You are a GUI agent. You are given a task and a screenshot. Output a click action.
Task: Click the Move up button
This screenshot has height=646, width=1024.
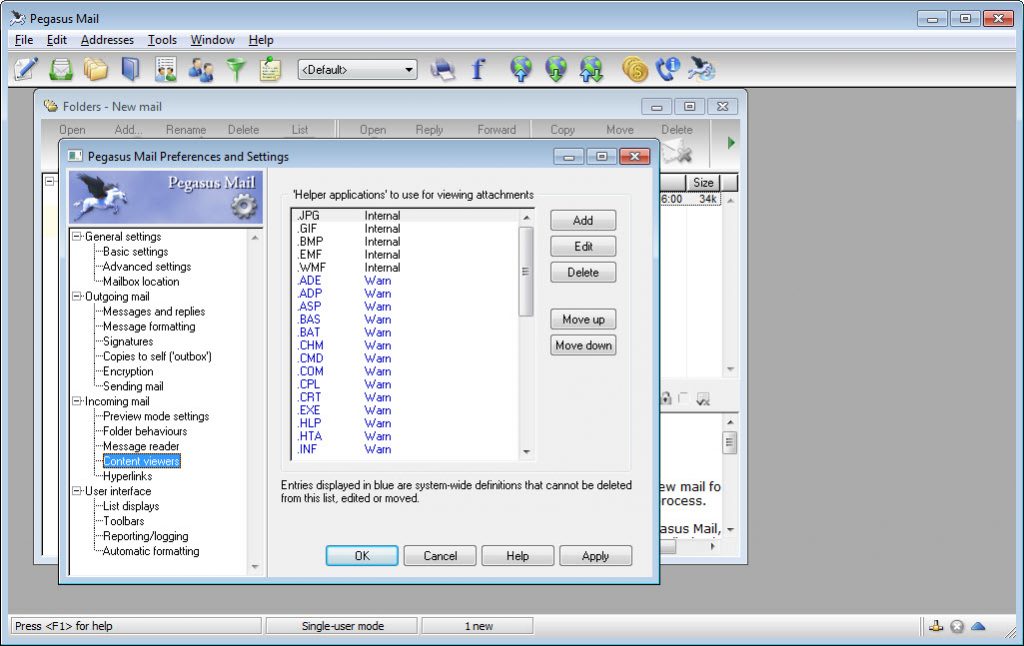pyautogui.click(x=583, y=319)
